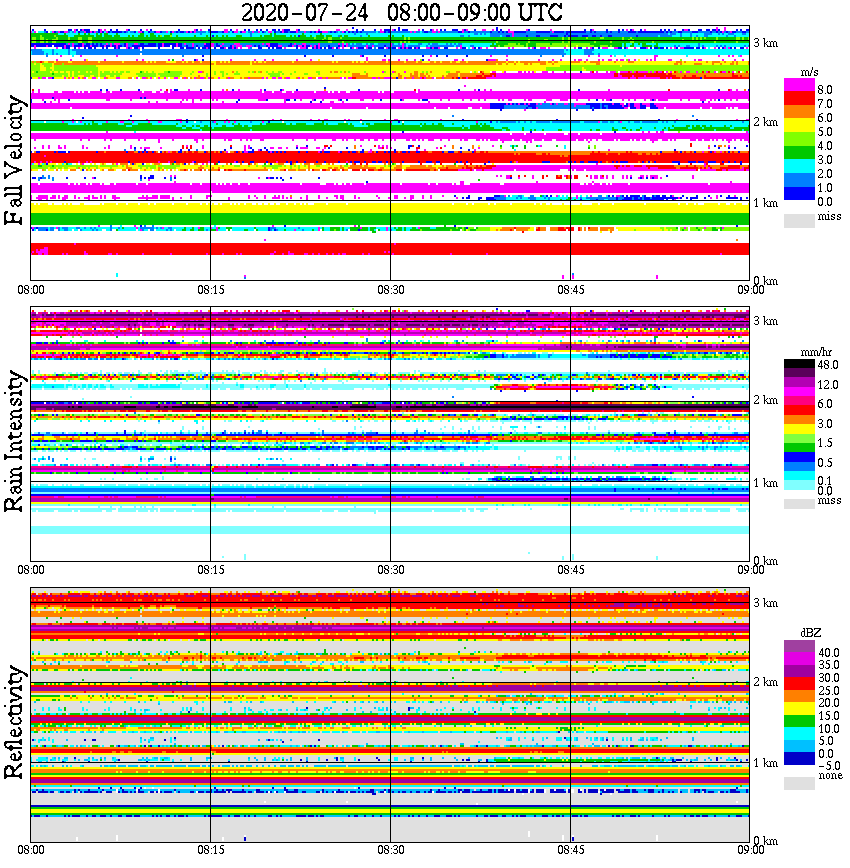The height and width of the screenshot is (868, 850).
Task: Pick the orange swatch in the mm/hr legend
Action: 799,419
